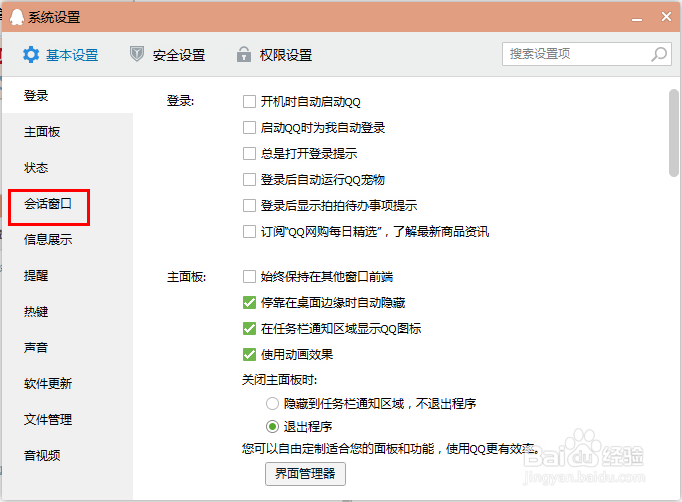The height and width of the screenshot is (502, 682).
Task: Minimize the 系统设置 window
Action: [637, 18]
